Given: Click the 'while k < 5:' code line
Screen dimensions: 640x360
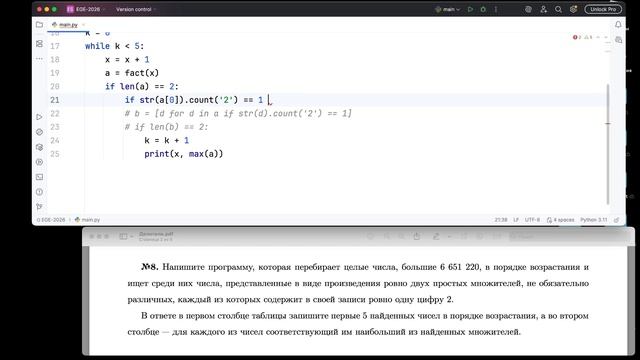Looking at the screenshot, I should (x=115, y=46).
